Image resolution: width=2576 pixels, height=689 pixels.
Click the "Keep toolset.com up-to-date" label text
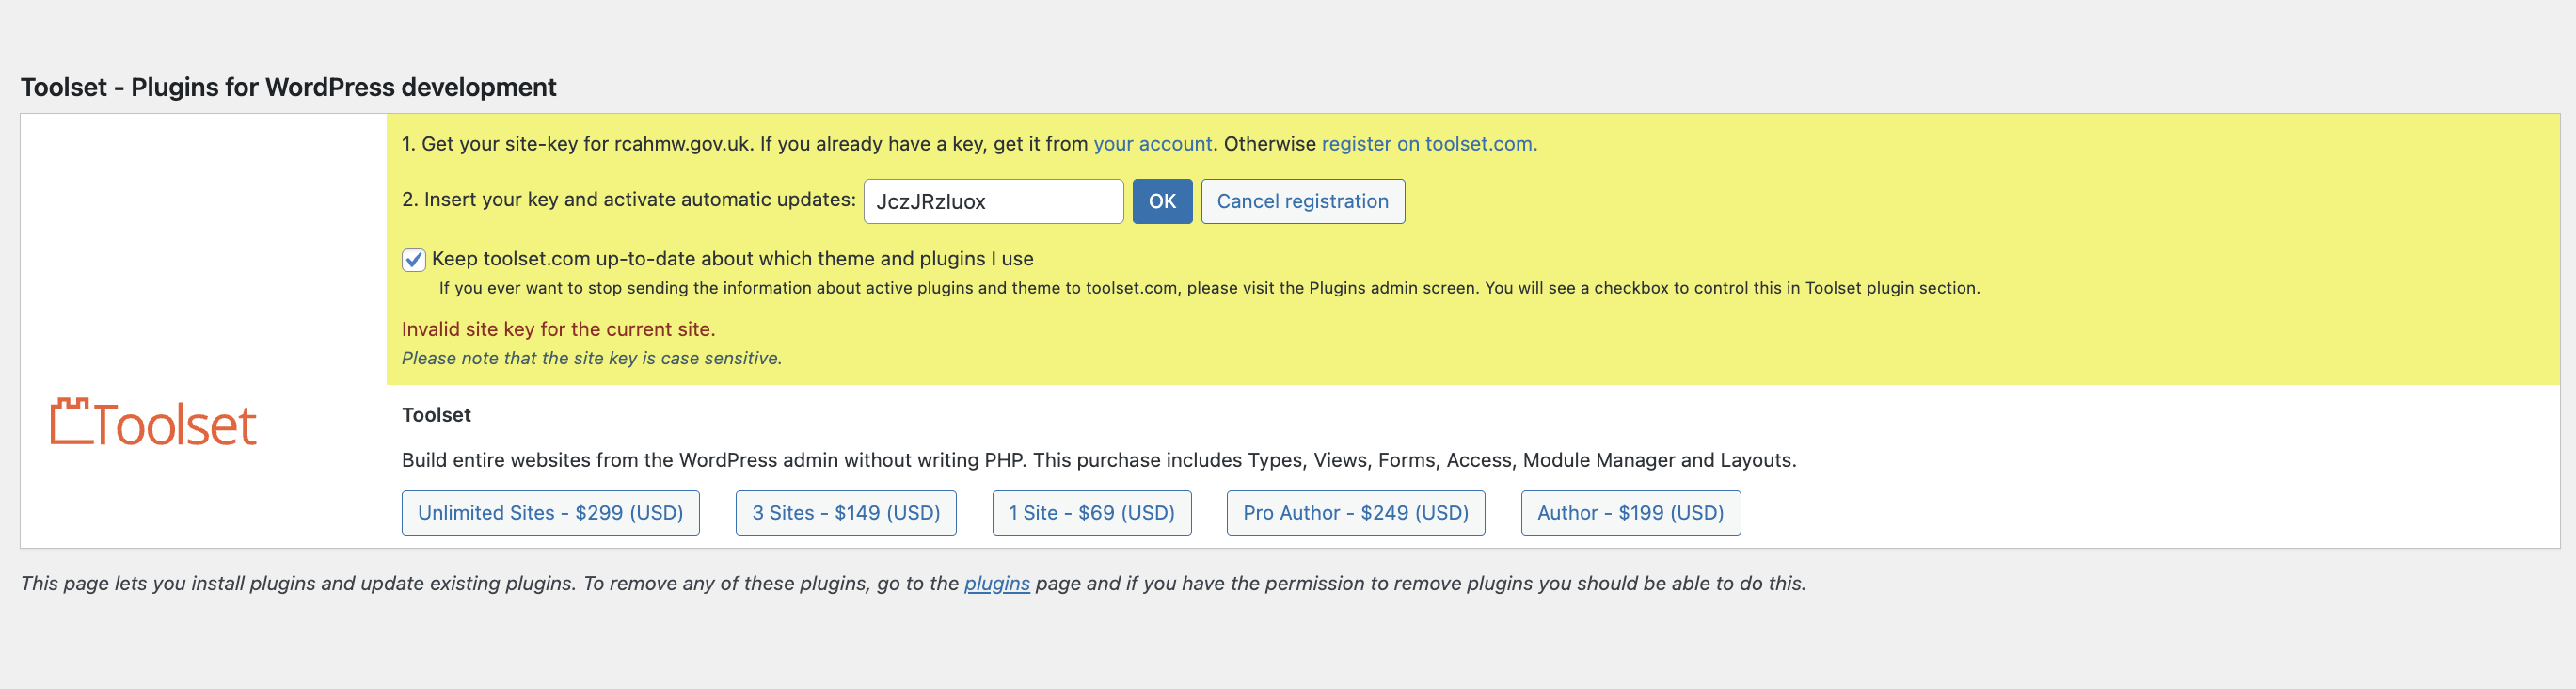[x=732, y=259]
